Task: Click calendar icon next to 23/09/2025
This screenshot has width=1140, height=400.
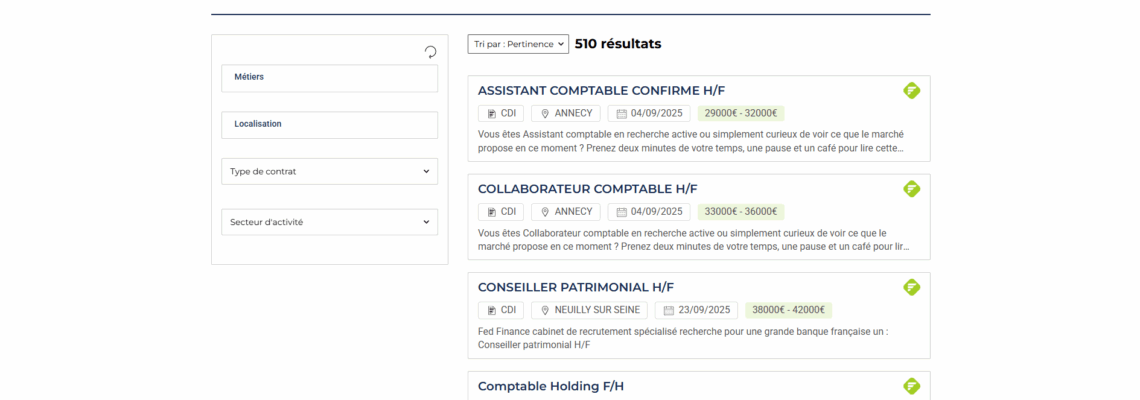Action: [669, 310]
